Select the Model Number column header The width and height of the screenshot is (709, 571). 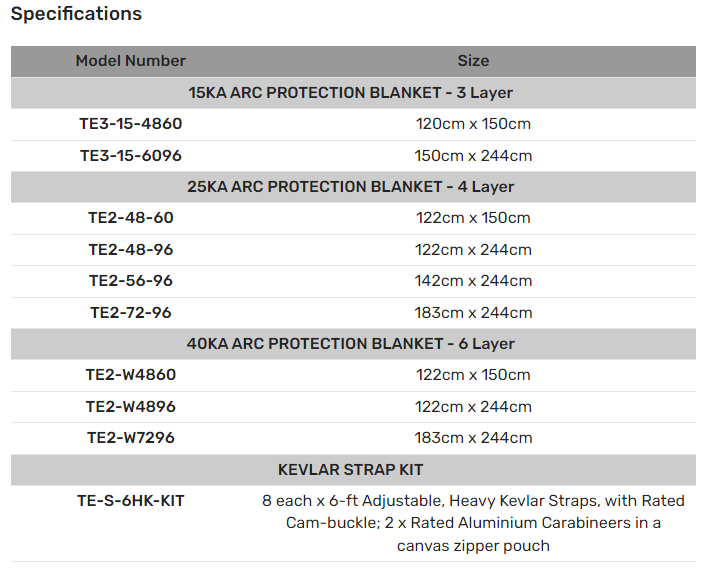tap(131, 61)
